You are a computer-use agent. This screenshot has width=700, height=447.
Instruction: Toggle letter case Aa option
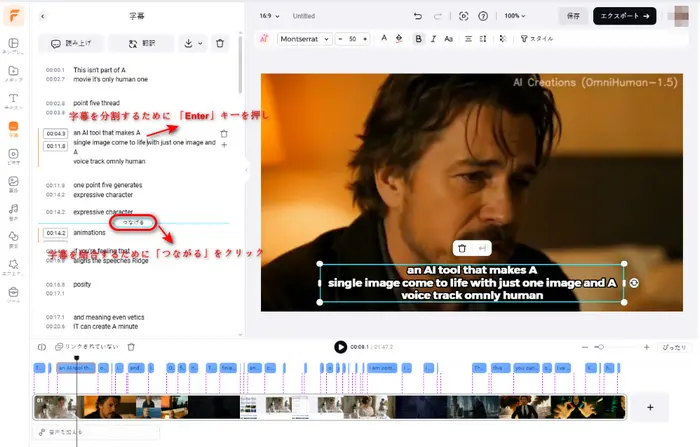pyautogui.click(x=449, y=39)
